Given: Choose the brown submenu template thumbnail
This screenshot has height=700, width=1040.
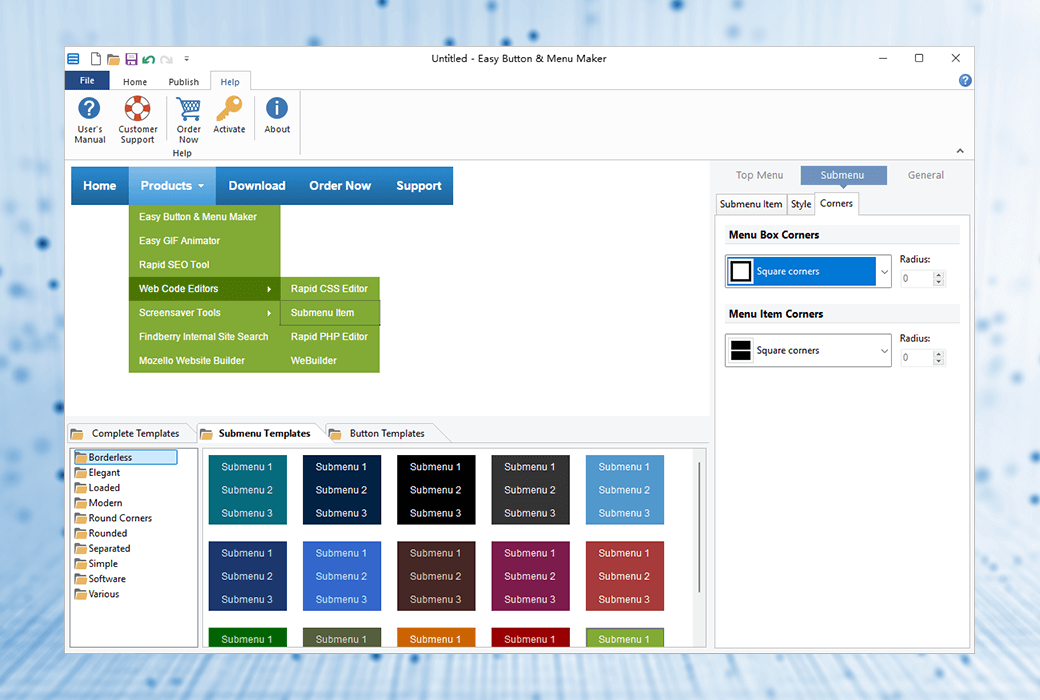Looking at the screenshot, I should pyautogui.click(x=436, y=576).
